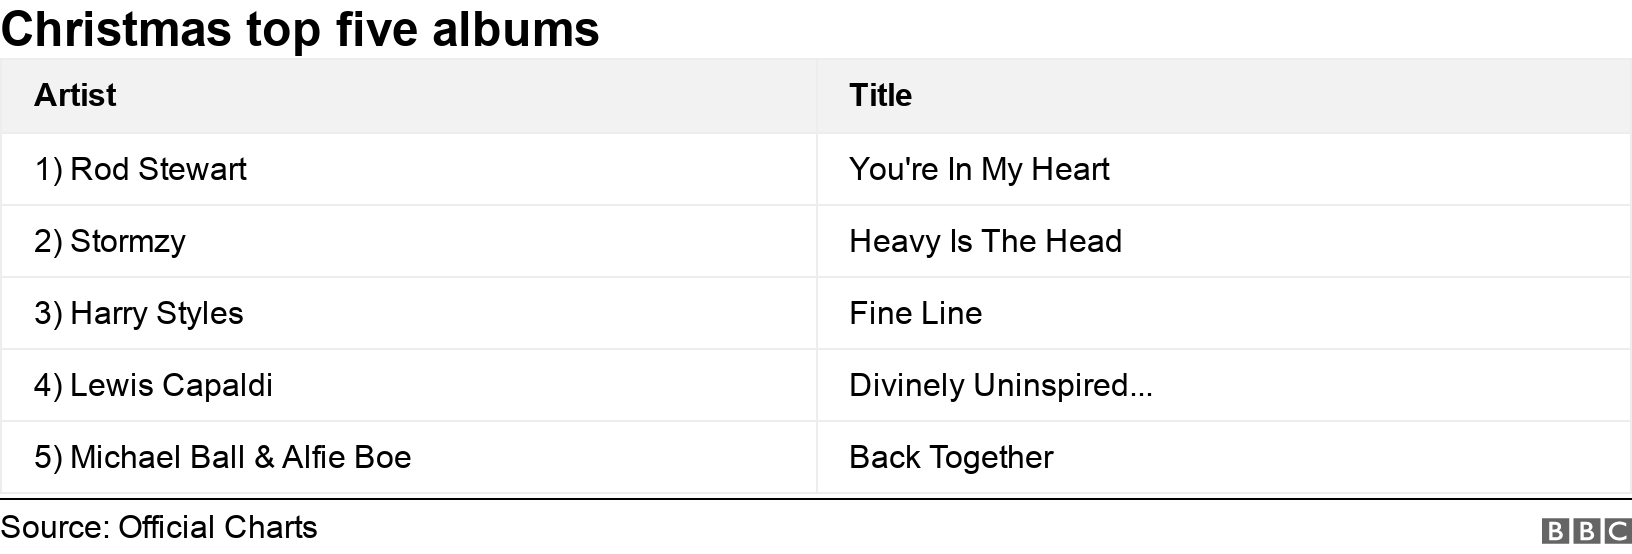
Task: Select the Artist column header
Action: [75, 95]
